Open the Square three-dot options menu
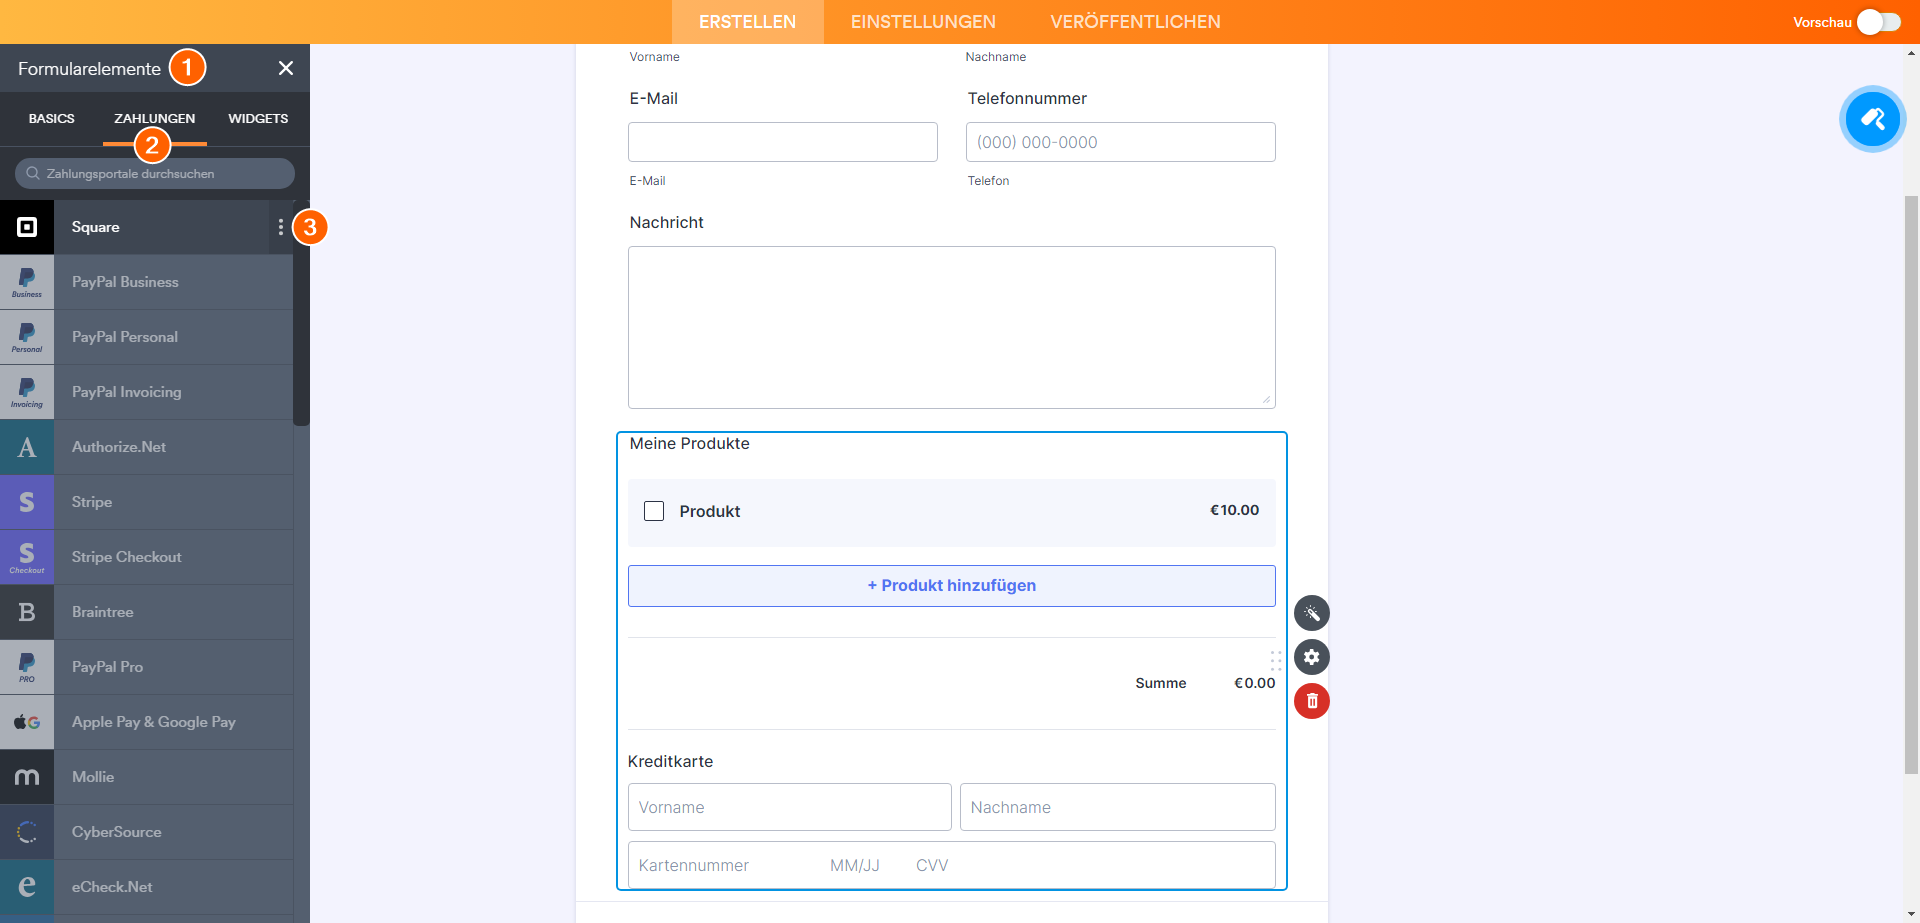 281,227
